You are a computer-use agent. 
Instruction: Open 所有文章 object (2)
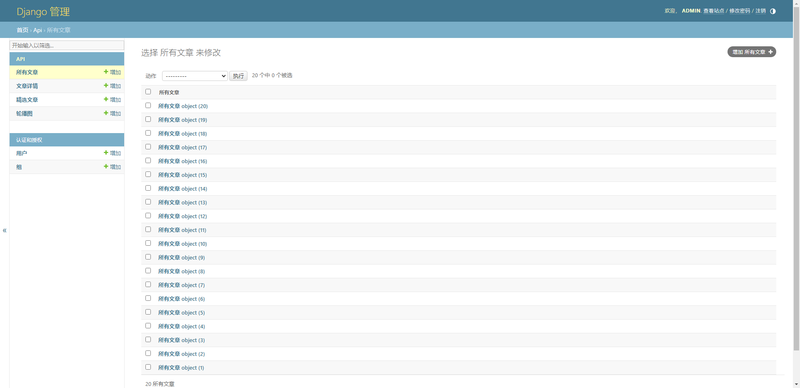(x=181, y=354)
